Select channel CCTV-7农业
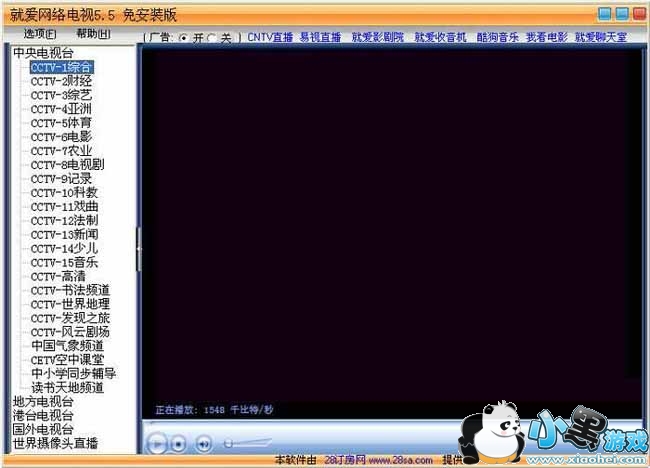 tap(61, 151)
